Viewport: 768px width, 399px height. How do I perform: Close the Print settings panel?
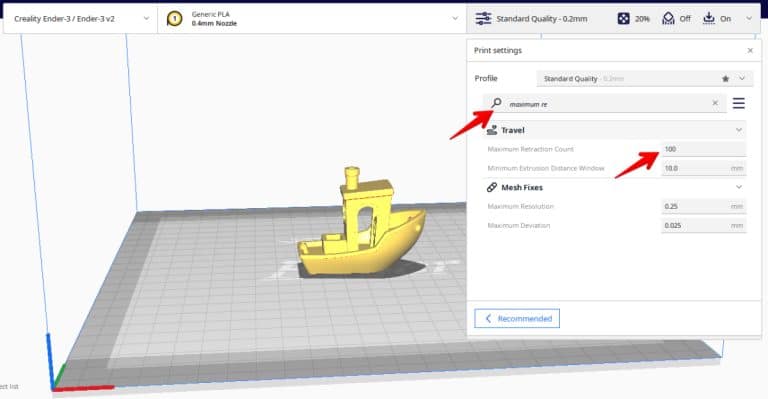click(750, 50)
